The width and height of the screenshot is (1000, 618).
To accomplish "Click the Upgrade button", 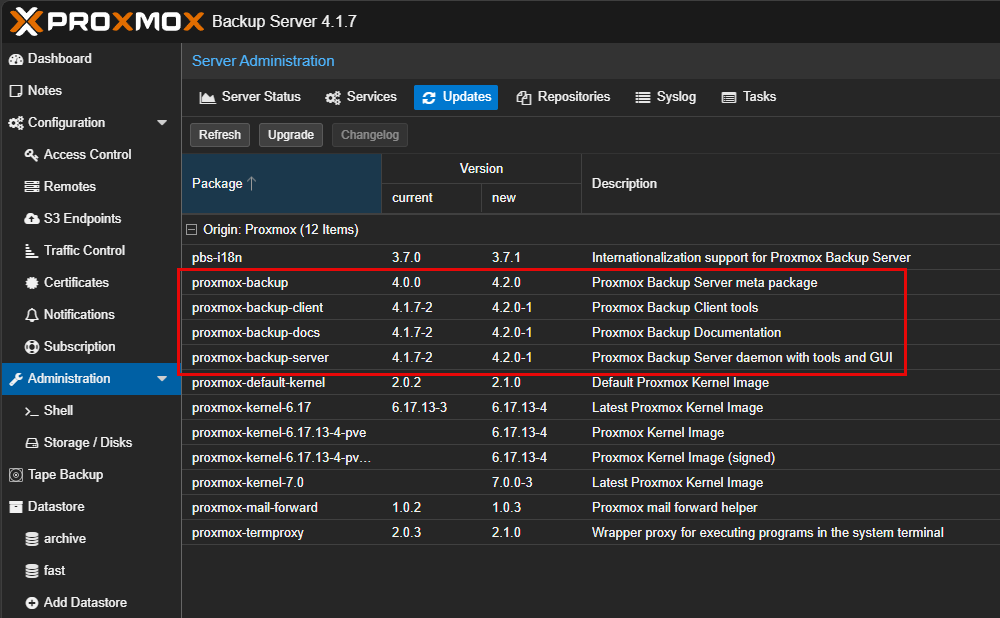I will point(291,135).
